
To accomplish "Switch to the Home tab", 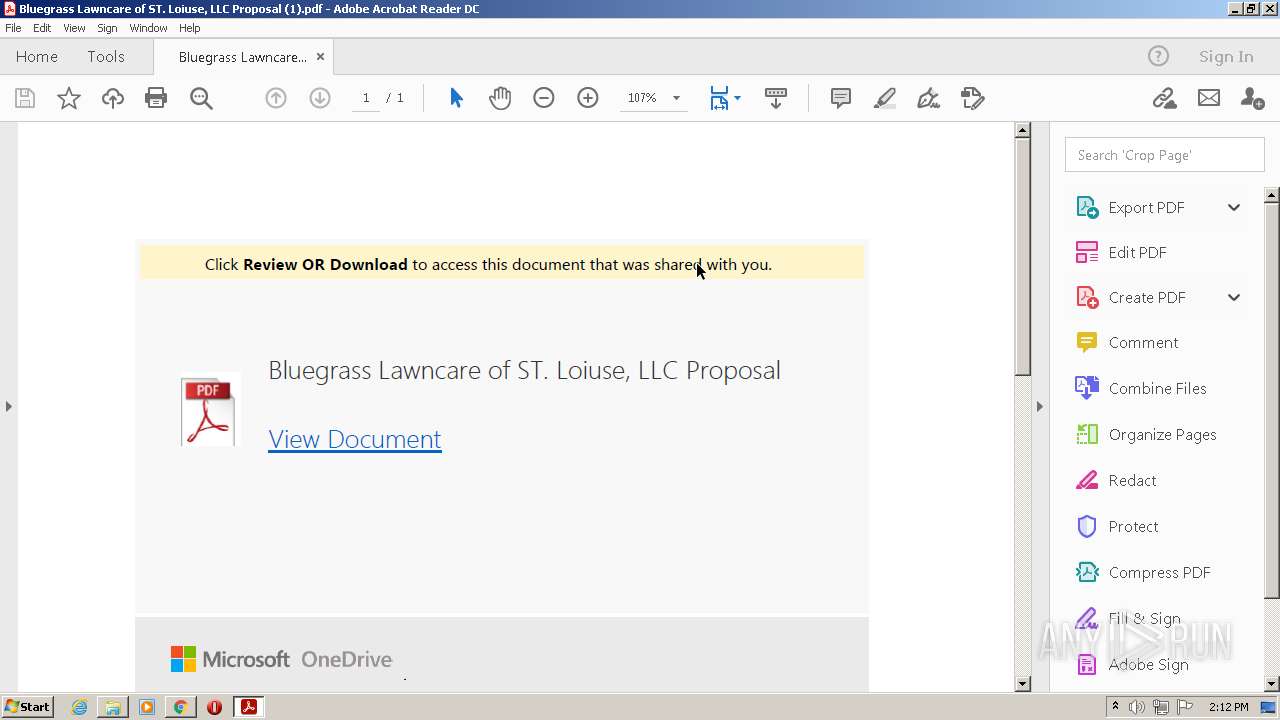I will (37, 56).
